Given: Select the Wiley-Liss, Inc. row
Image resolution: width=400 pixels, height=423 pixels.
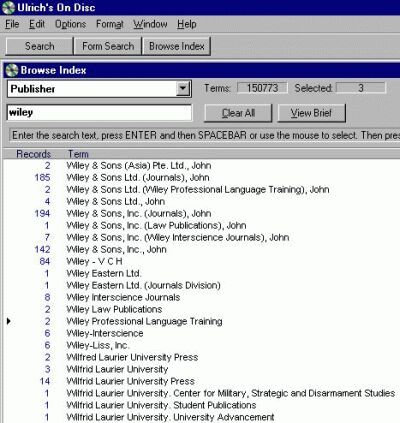Looking at the screenshot, I should pos(98,346).
